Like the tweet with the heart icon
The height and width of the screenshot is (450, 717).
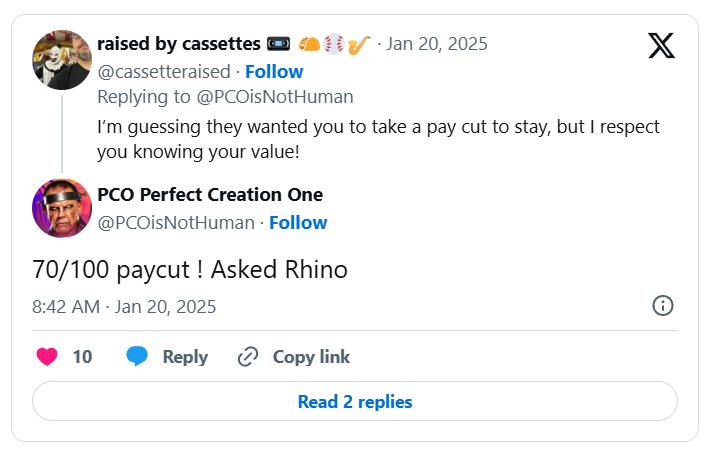pyautogui.click(x=47, y=357)
